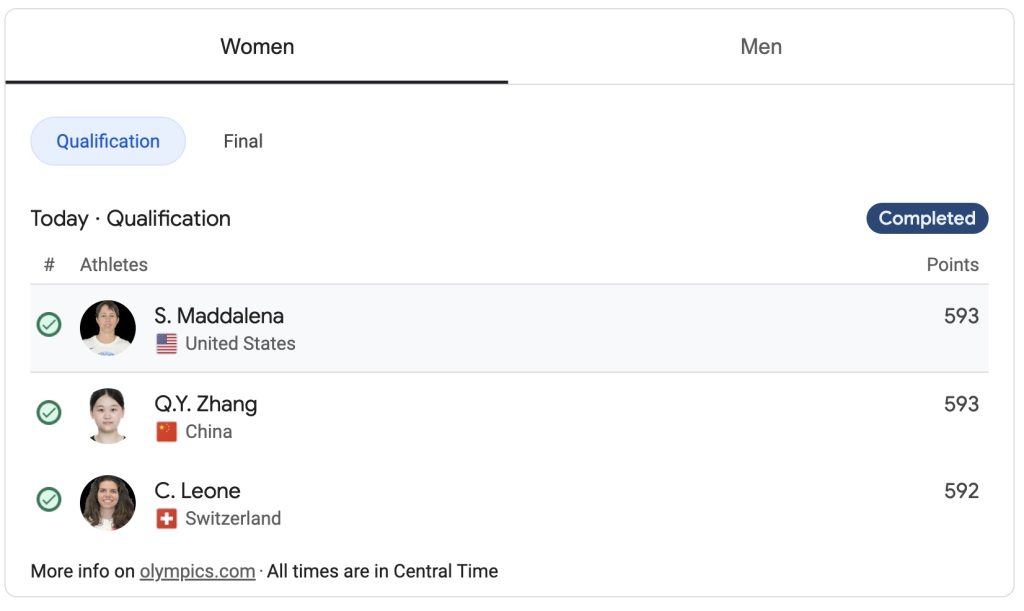The height and width of the screenshot is (611, 1024).
Task: Click the Completed status badge
Action: point(927,218)
